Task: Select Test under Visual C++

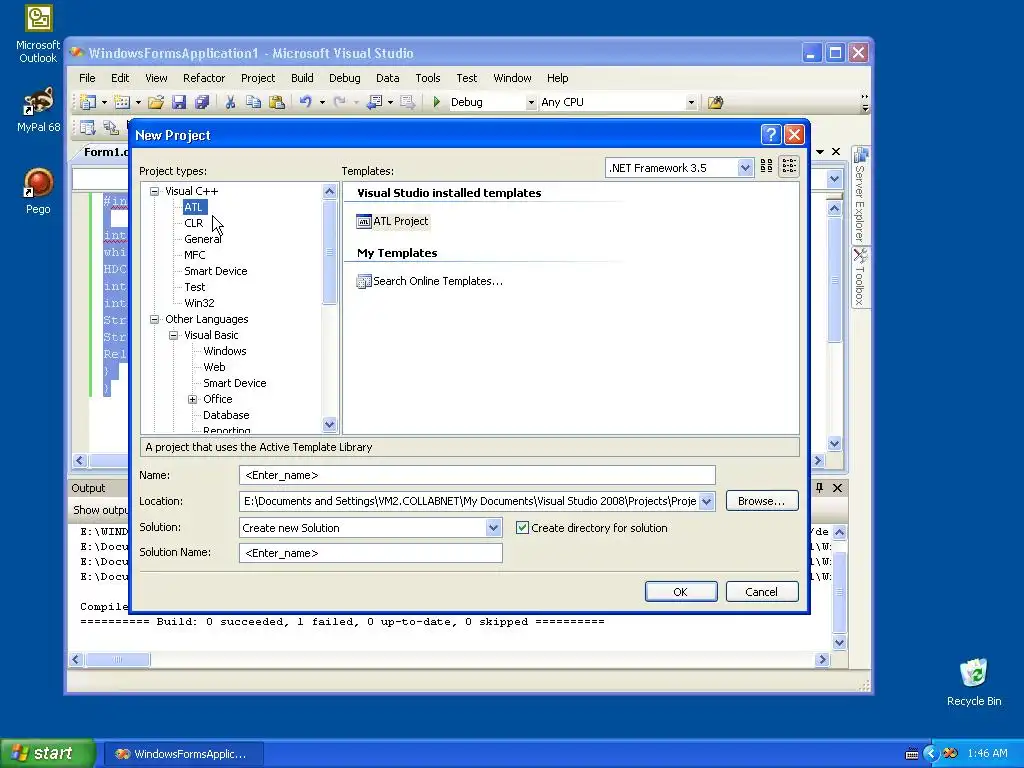Action: coord(195,287)
